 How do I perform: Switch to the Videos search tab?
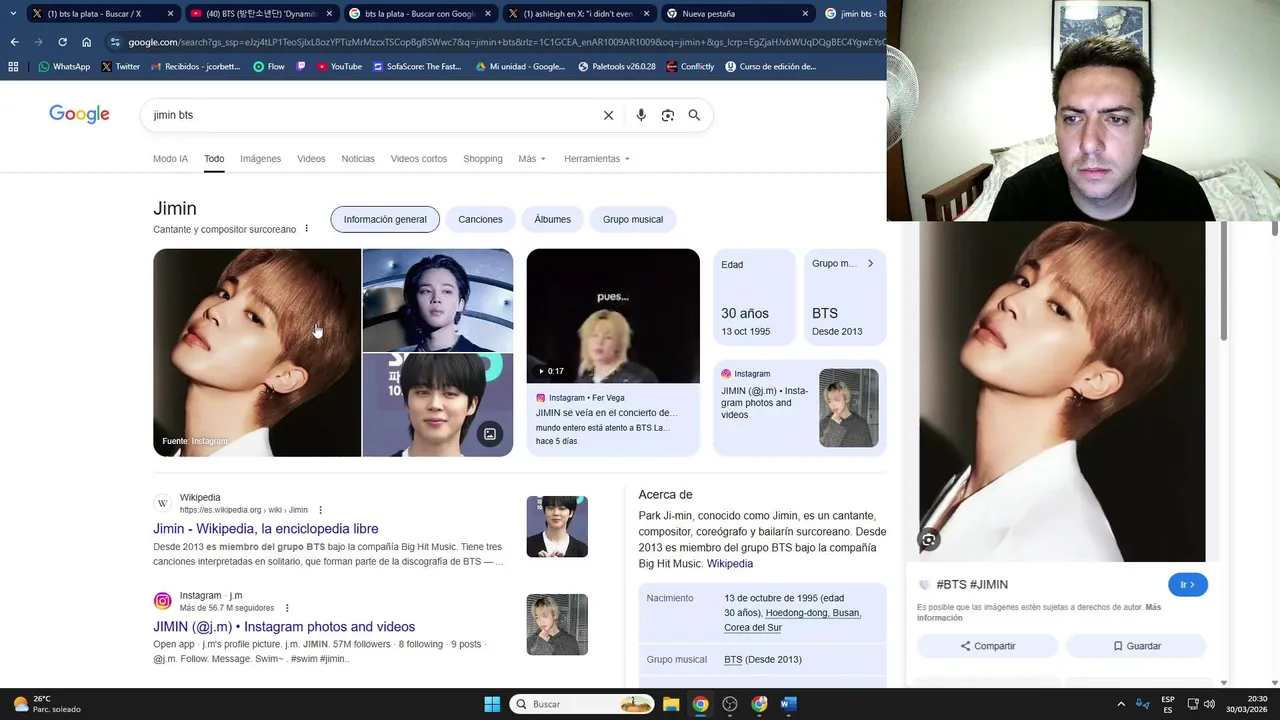click(x=311, y=159)
